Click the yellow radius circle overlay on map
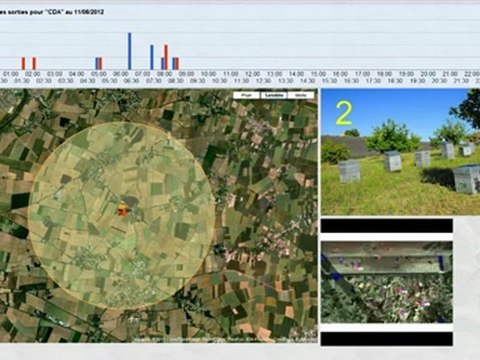The image size is (480, 360). pyautogui.click(x=122, y=215)
